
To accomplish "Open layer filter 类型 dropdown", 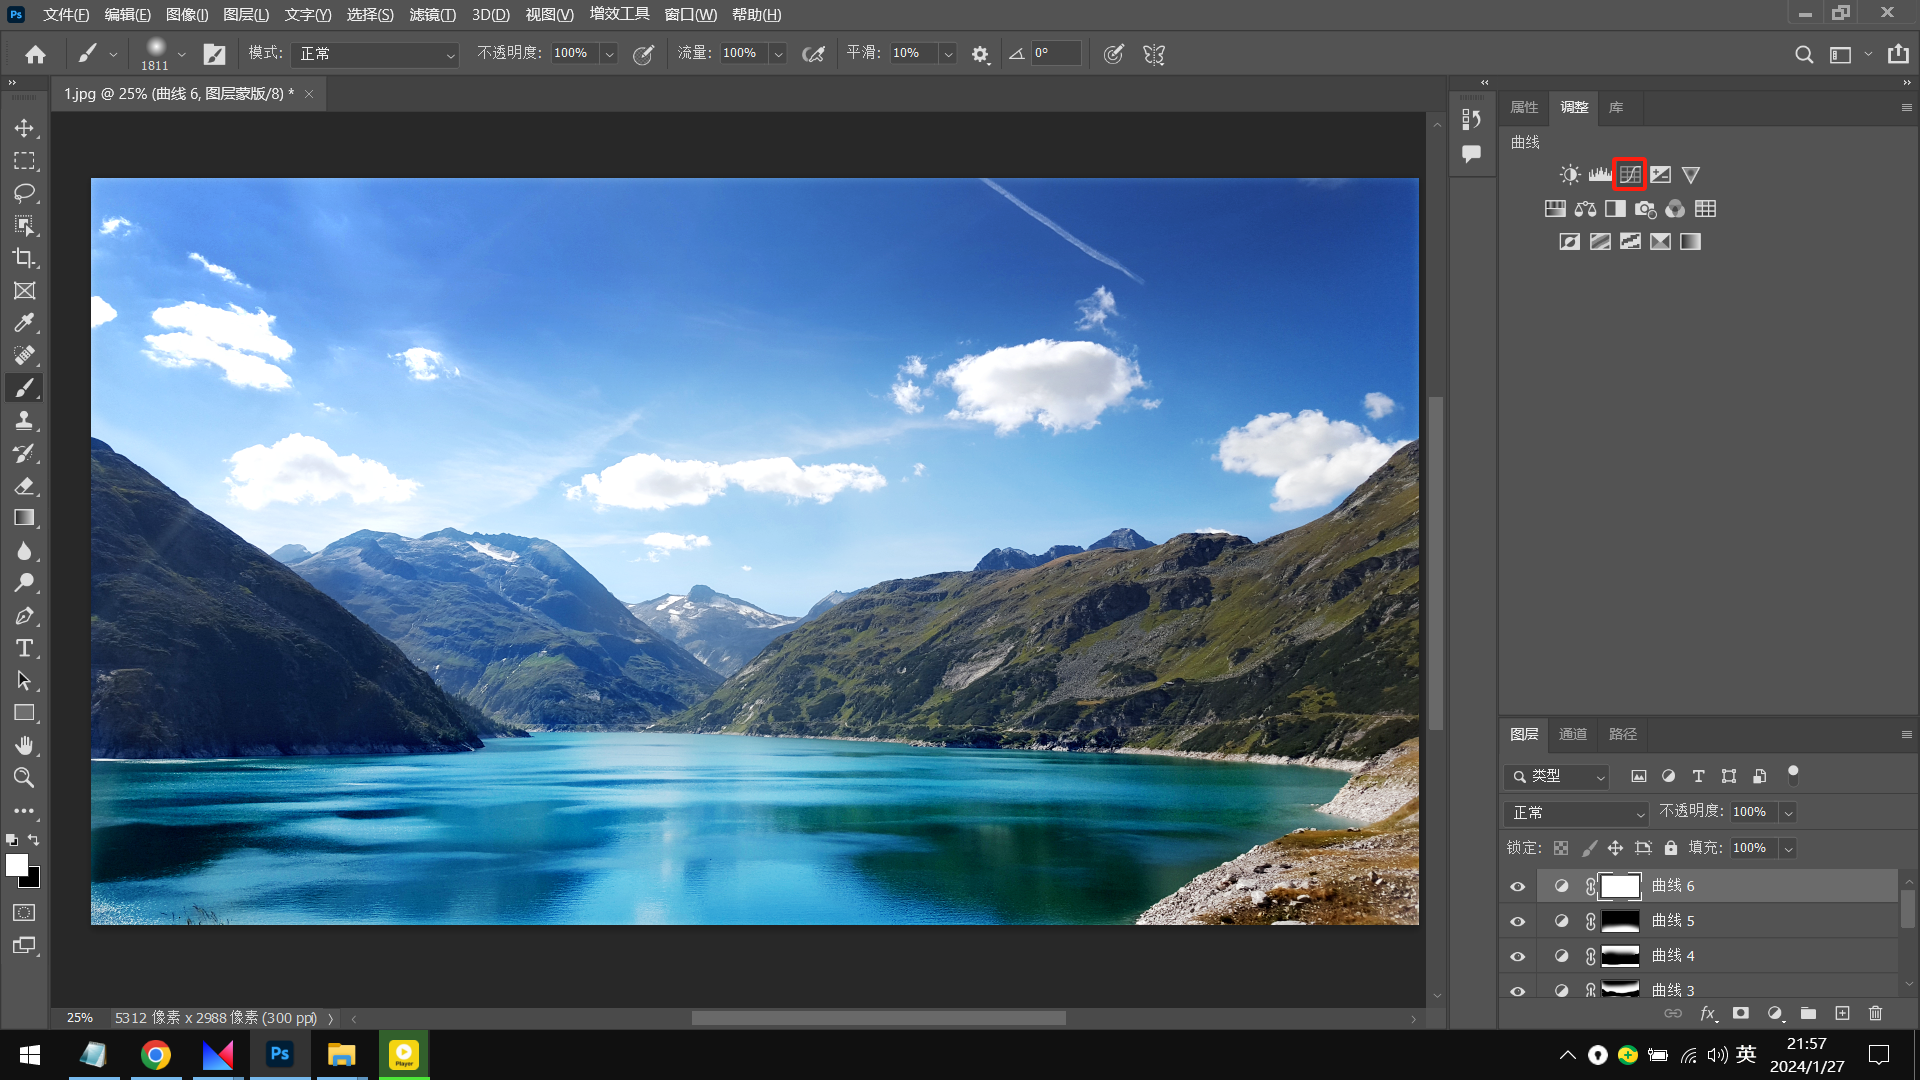I will 1556,776.
